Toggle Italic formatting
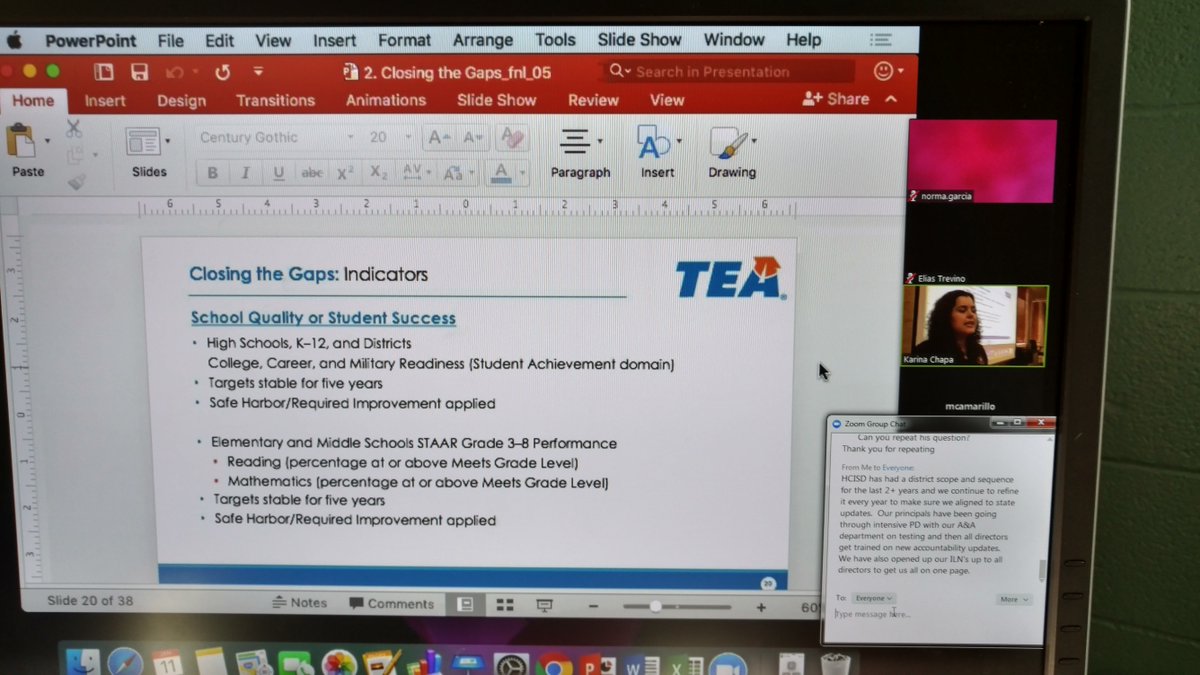 (x=245, y=173)
